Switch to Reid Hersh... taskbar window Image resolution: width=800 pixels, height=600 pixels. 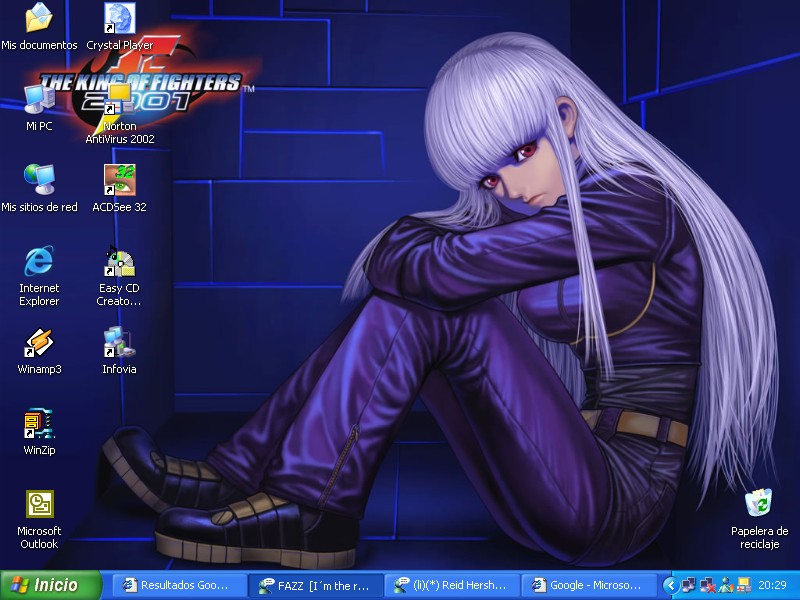452,585
